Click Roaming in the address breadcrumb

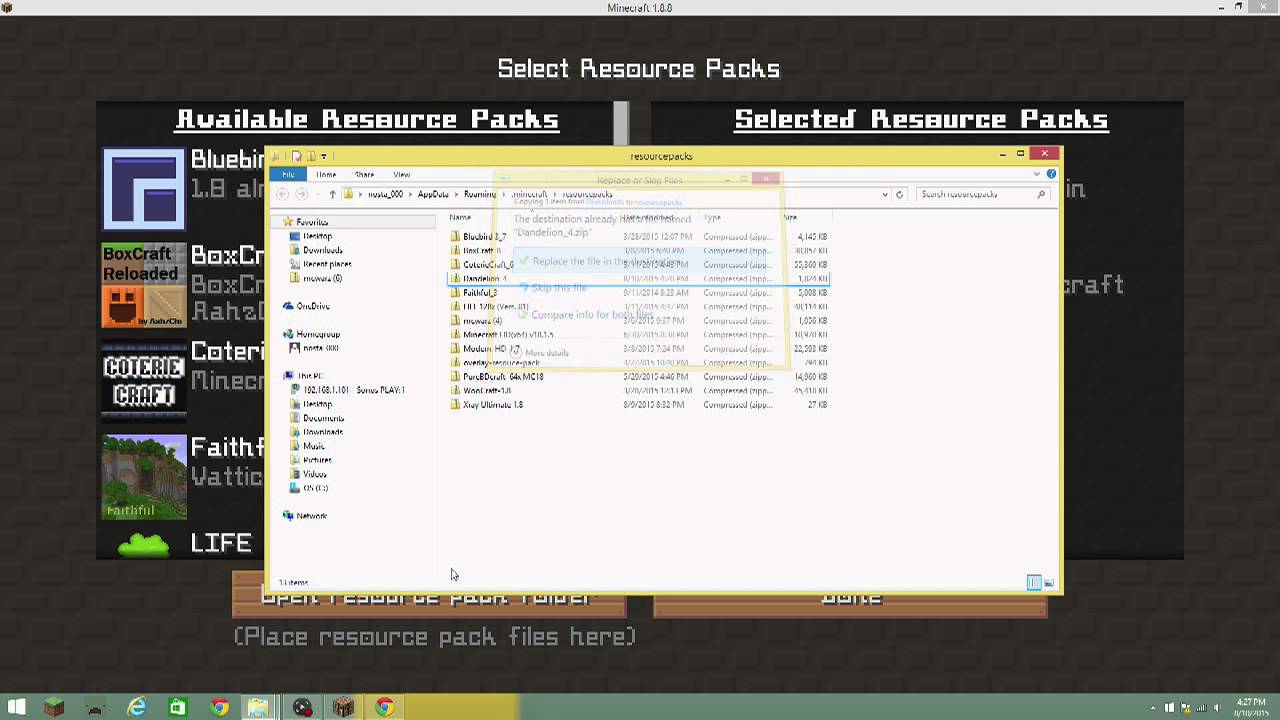pyautogui.click(x=480, y=194)
